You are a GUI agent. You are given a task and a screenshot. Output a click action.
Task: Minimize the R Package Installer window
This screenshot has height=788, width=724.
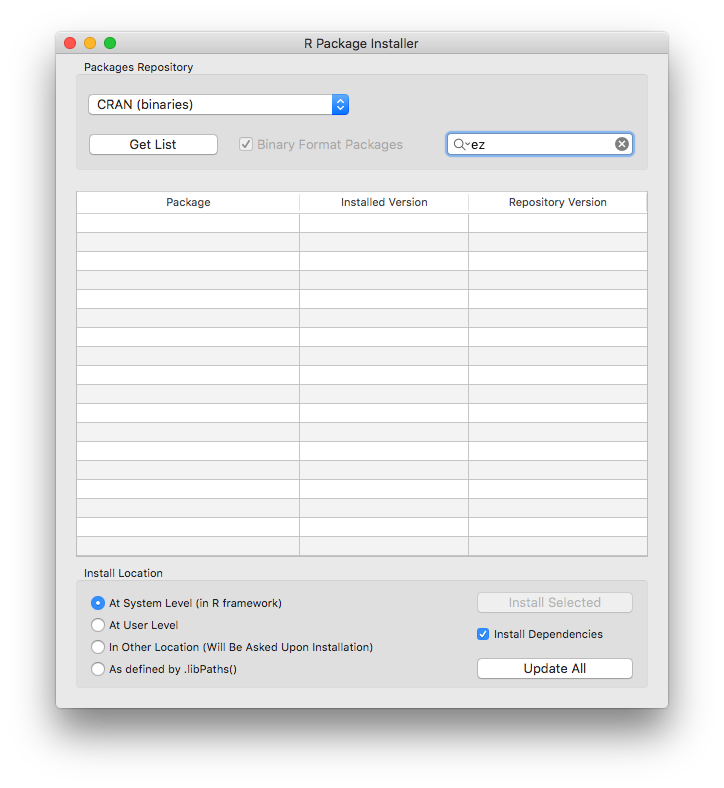(90, 43)
